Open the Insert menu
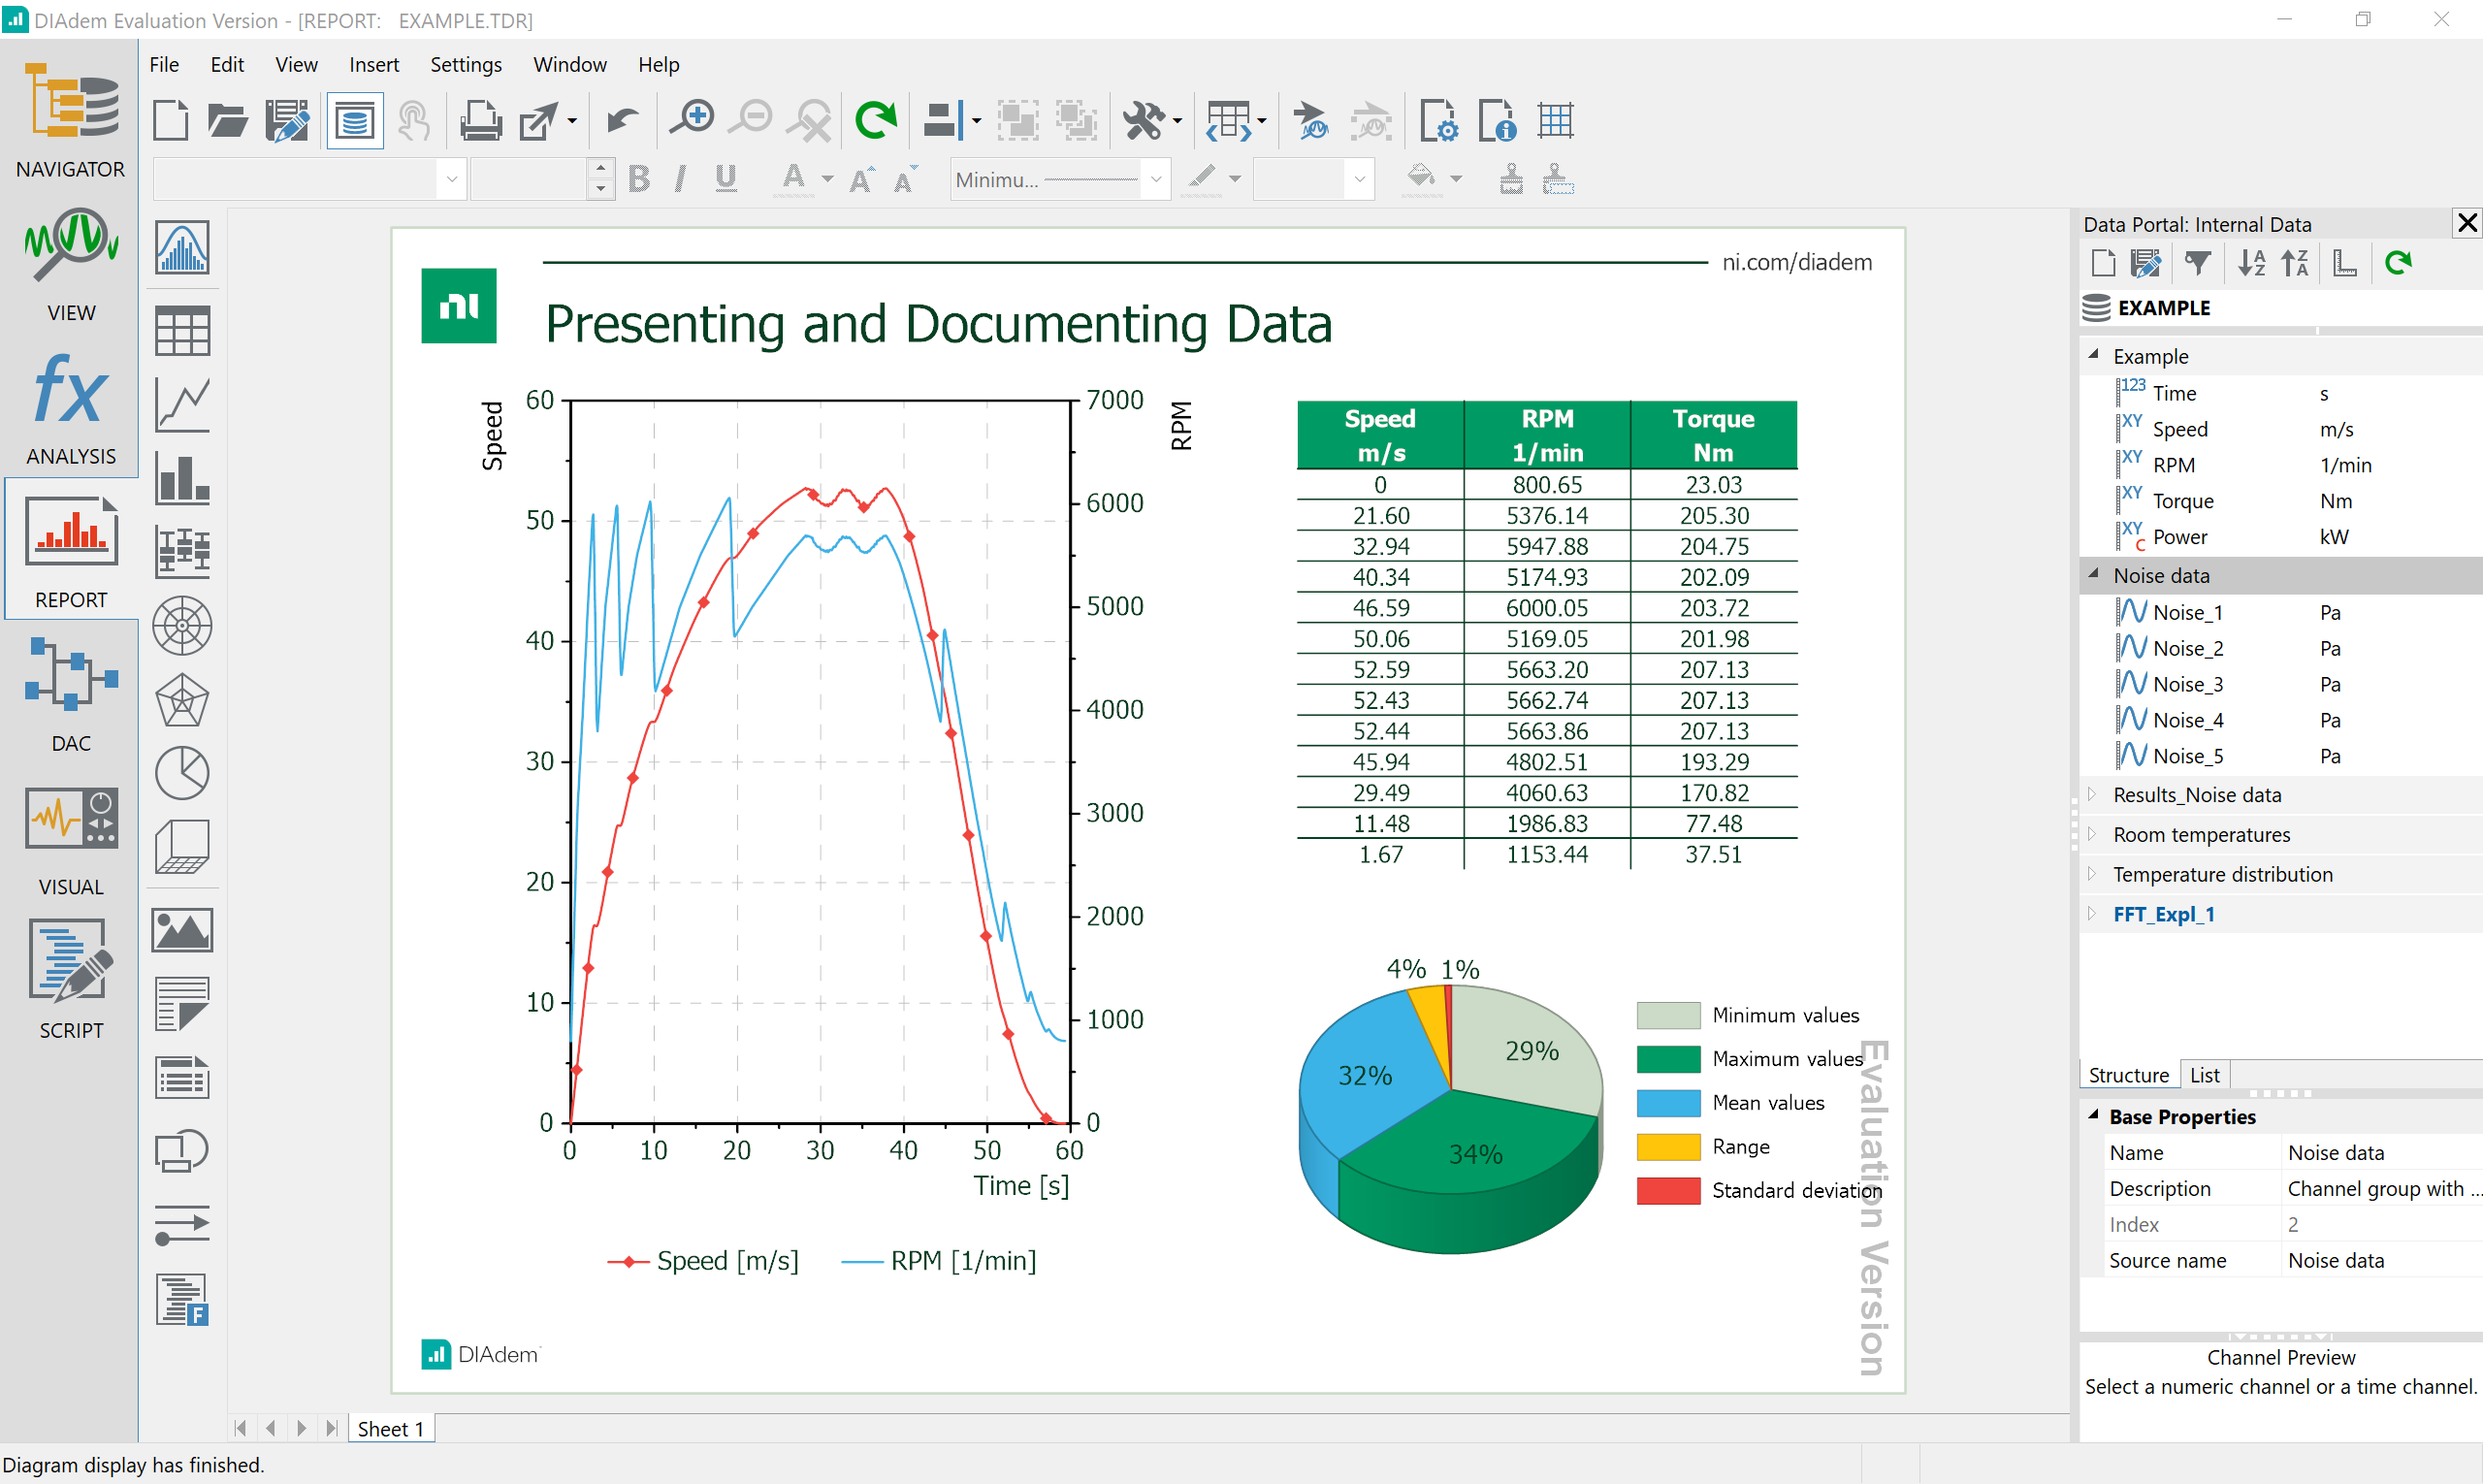2483x1484 pixels. (373, 64)
